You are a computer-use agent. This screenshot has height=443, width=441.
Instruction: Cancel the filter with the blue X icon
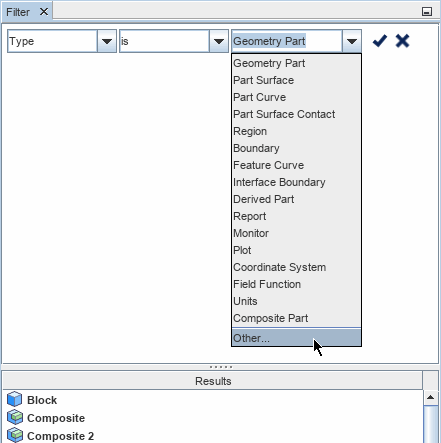pos(402,41)
